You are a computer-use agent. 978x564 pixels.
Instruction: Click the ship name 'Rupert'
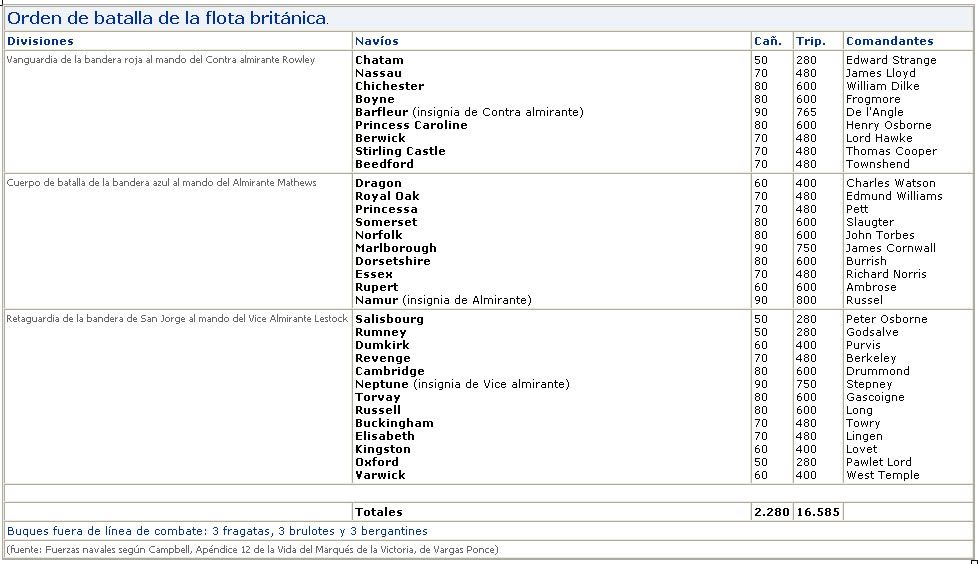(376, 288)
